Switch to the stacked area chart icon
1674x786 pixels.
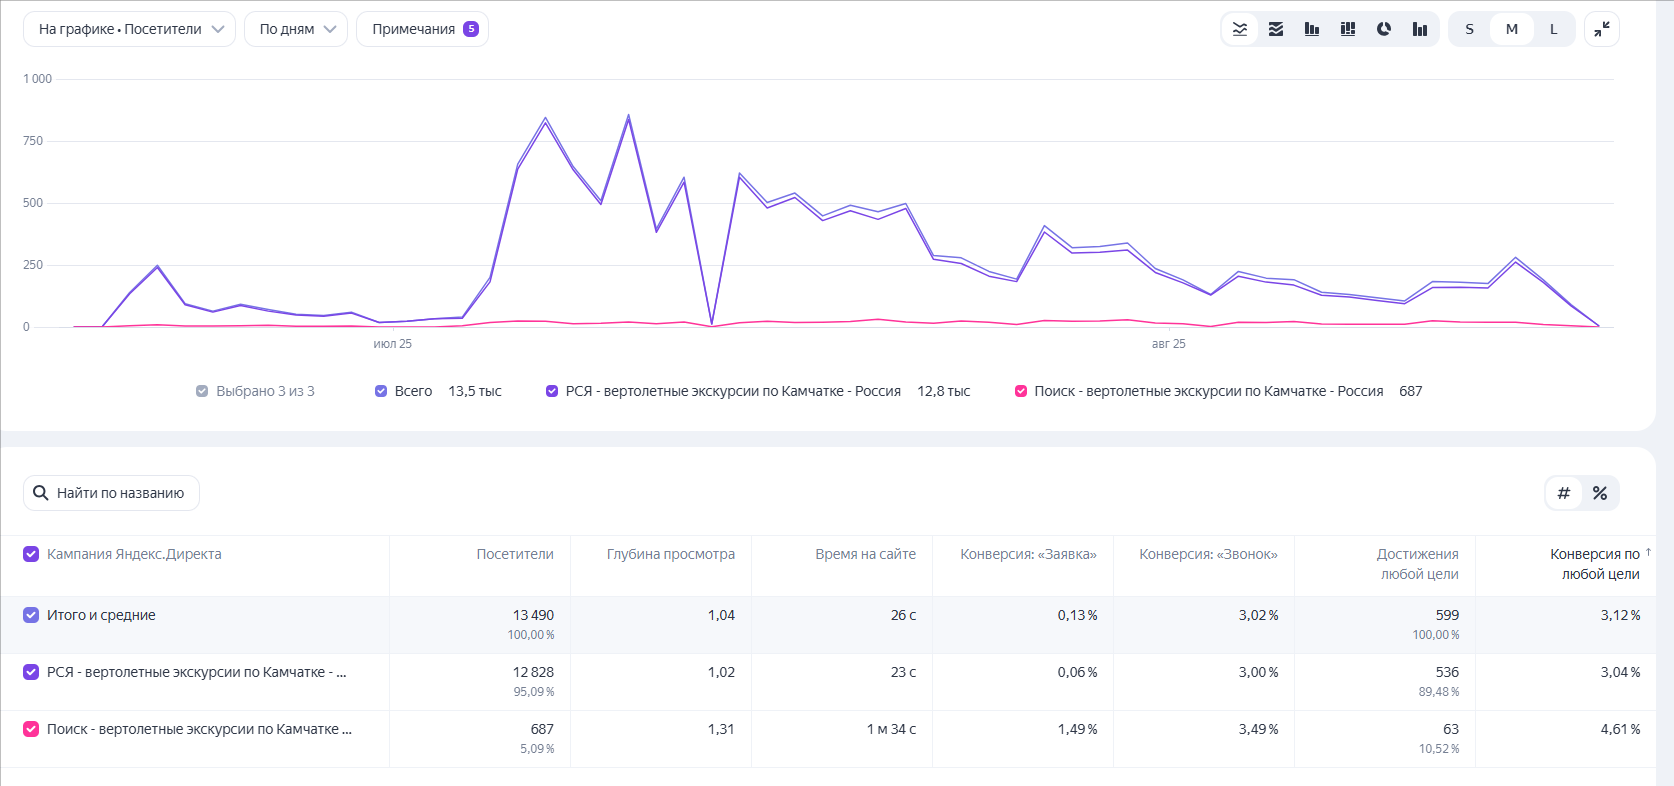[x=1276, y=29]
